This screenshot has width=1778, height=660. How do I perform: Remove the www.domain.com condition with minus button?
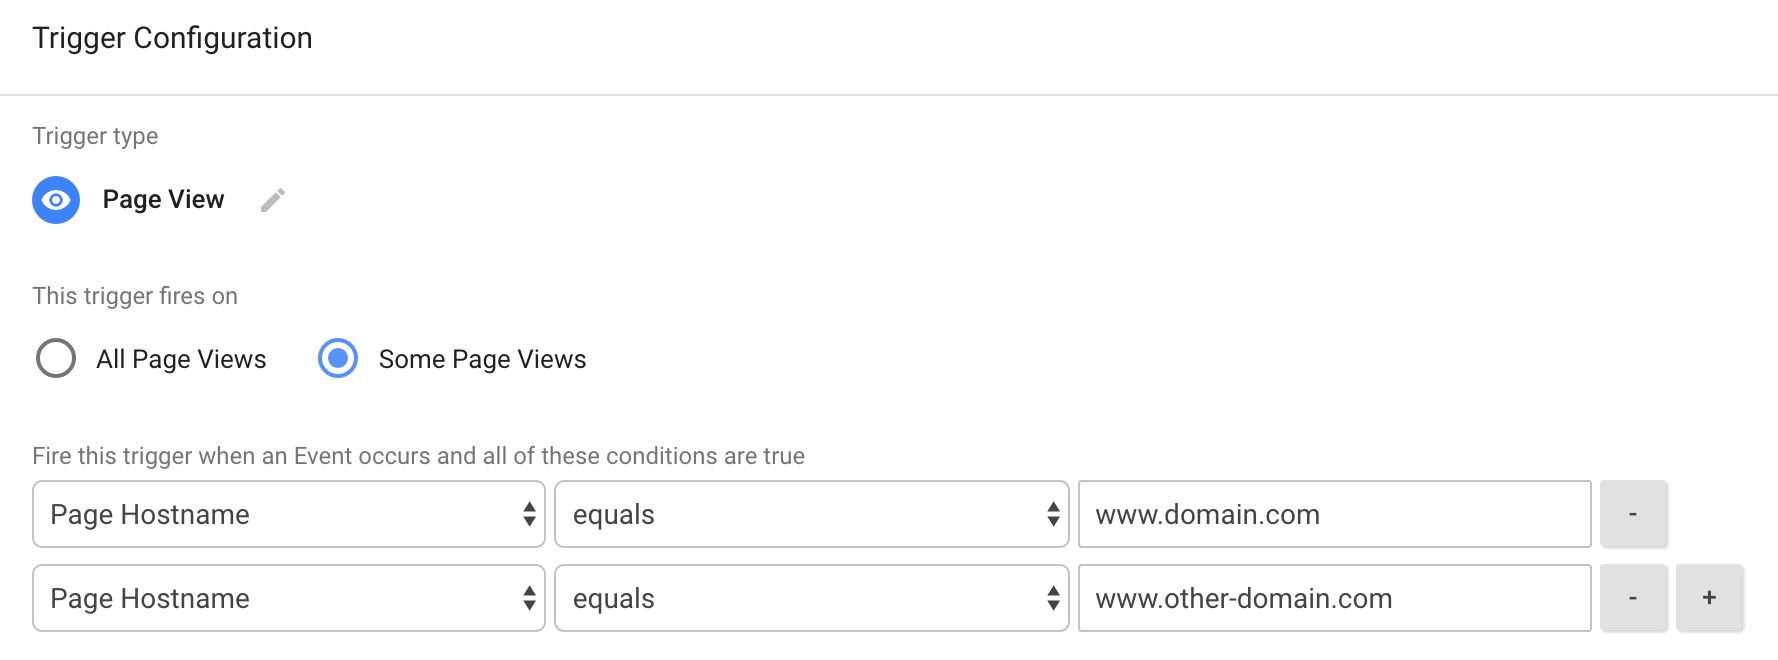pyautogui.click(x=1633, y=514)
